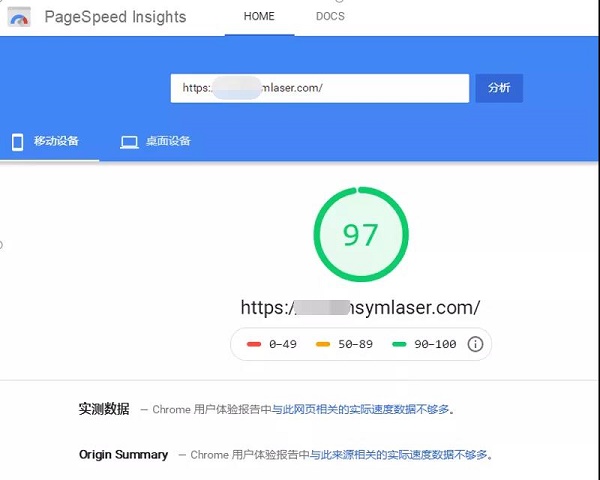Viewport: 600px width, 480px height.
Task: Click the orange 50–89 legend marker
Action: (x=323, y=344)
